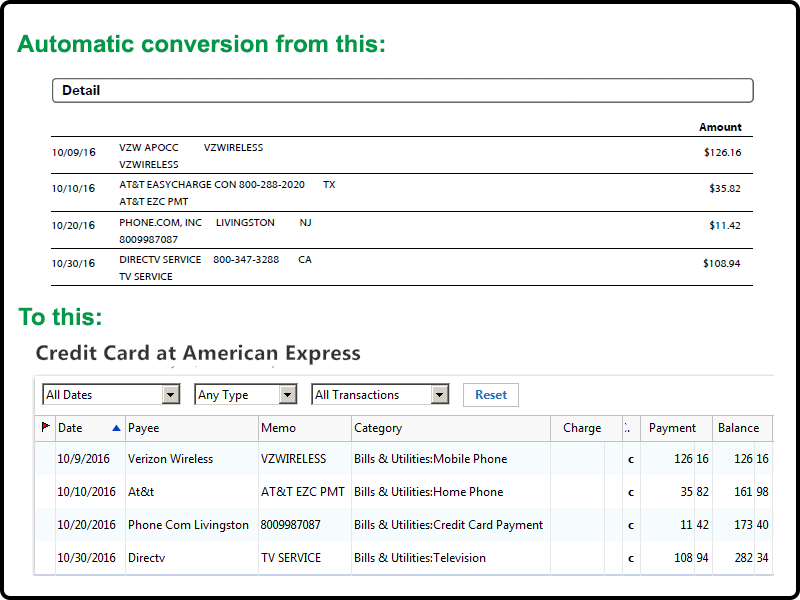Open the All Dates filter dropdown

pos(111,394)
